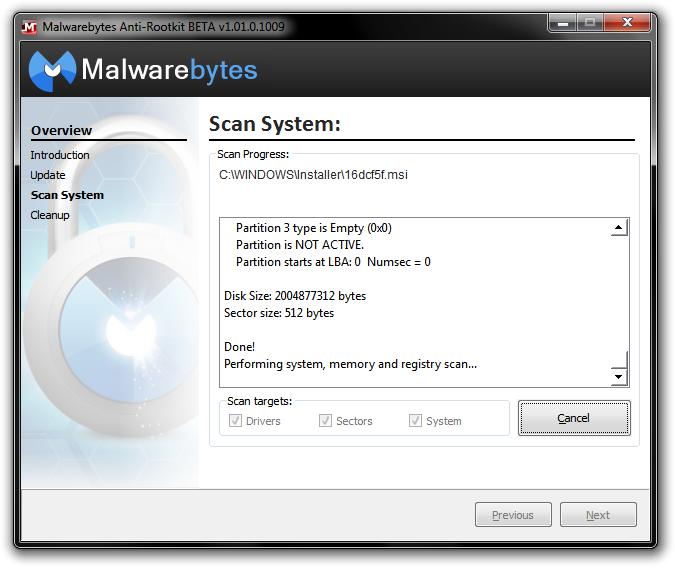Viewport: 675px width, 568px height.
Task: Click the window title 'Malwarebytes Anti-Rootkit BETA v1.01.0.1009'
Action: (164, 27)
